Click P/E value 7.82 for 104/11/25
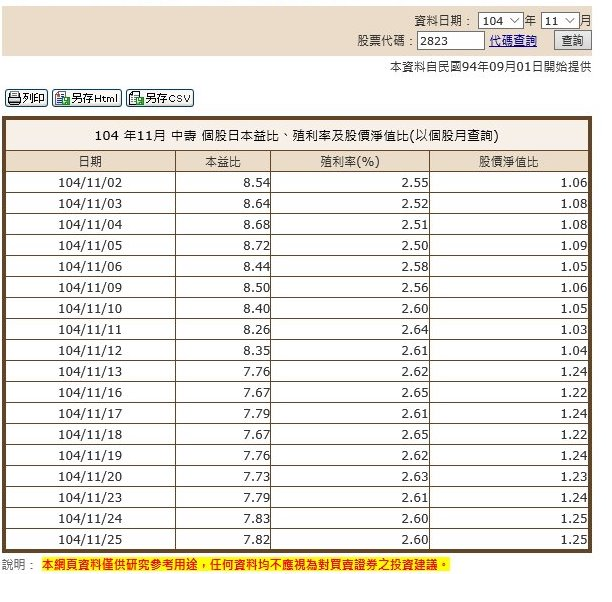Image resolution: width=612 pixels, height=602 pixels. pyautogui.click(x=256, y=540)
